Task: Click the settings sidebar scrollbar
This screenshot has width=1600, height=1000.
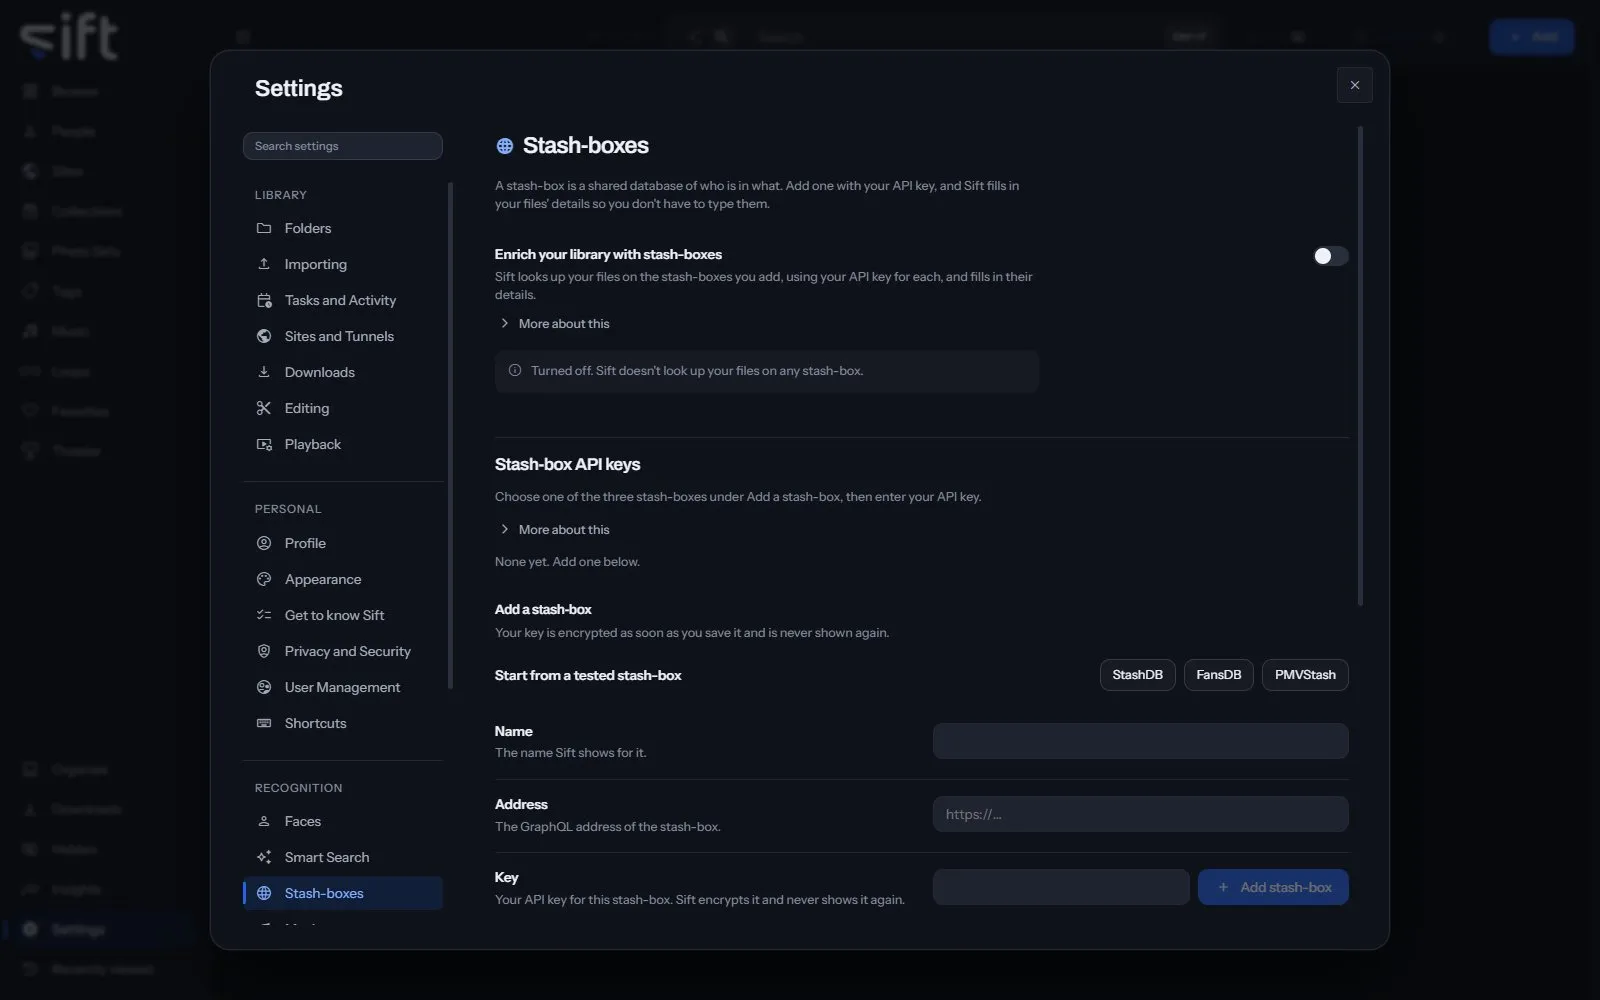Action: [451, 435]
